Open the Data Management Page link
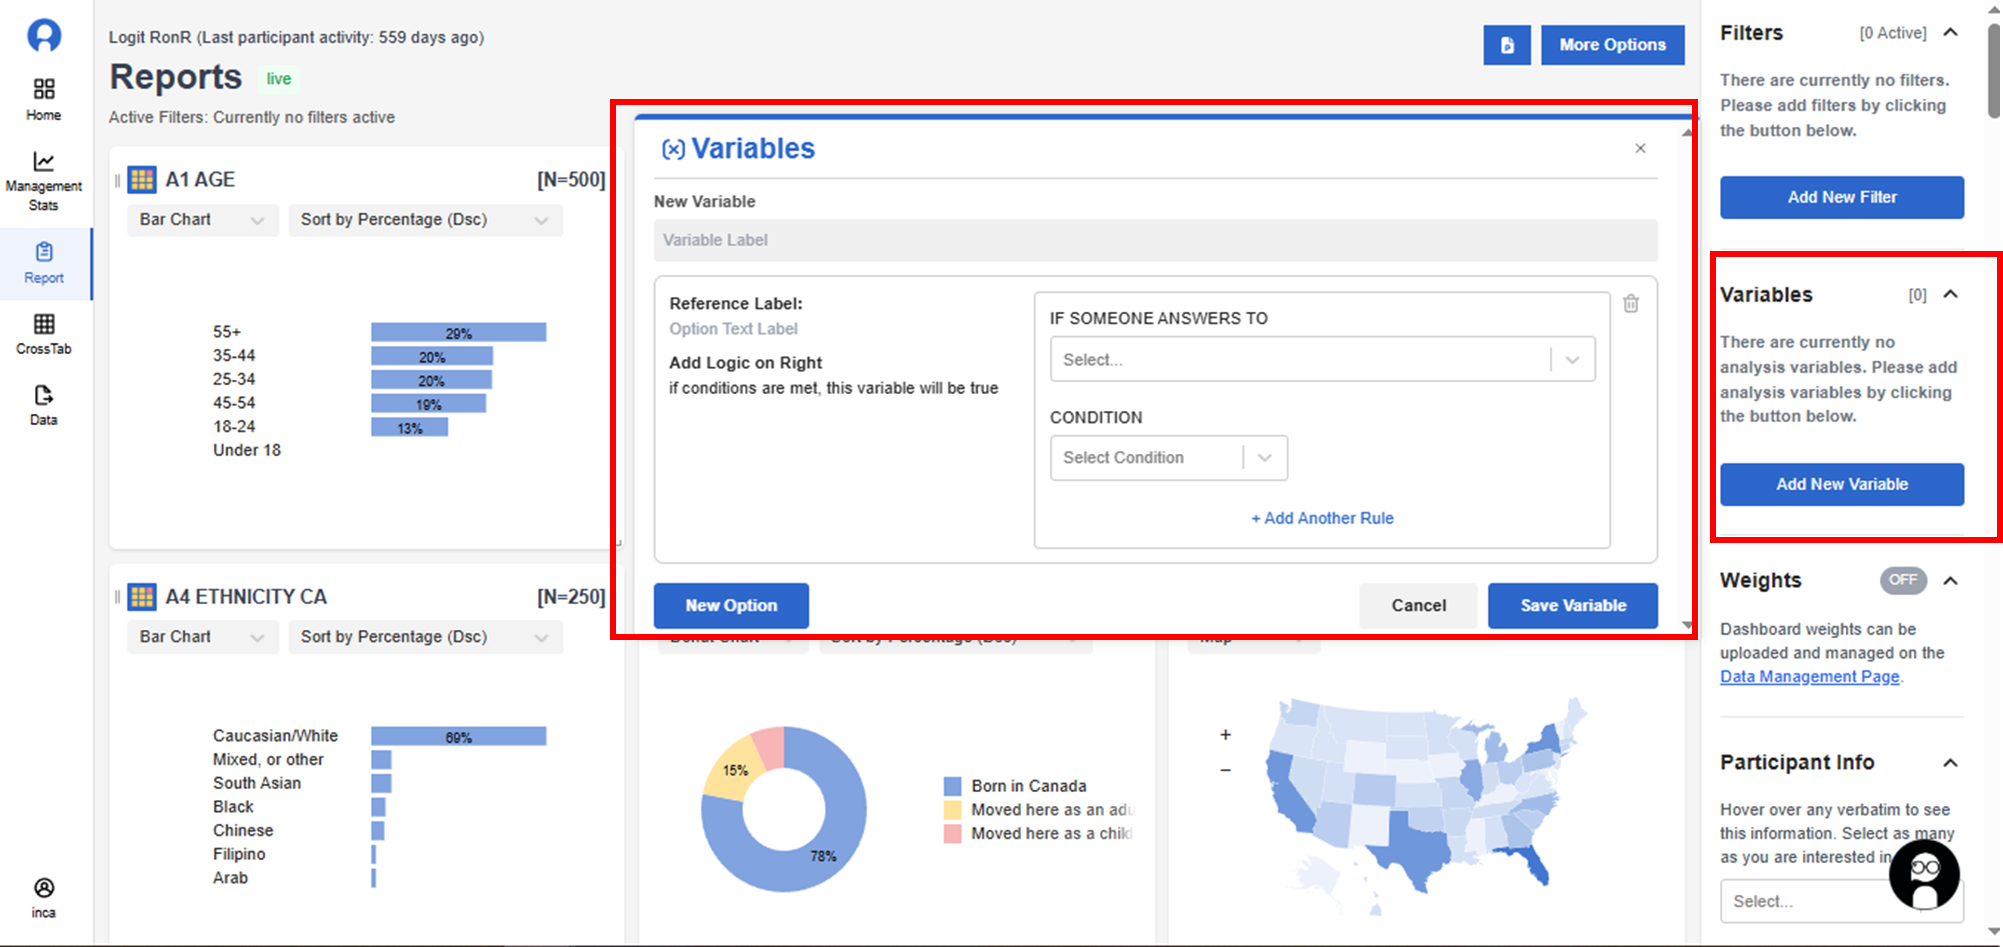Image resolution: width=2003 pixels, height=947 pixels. tap(1809, 677)
